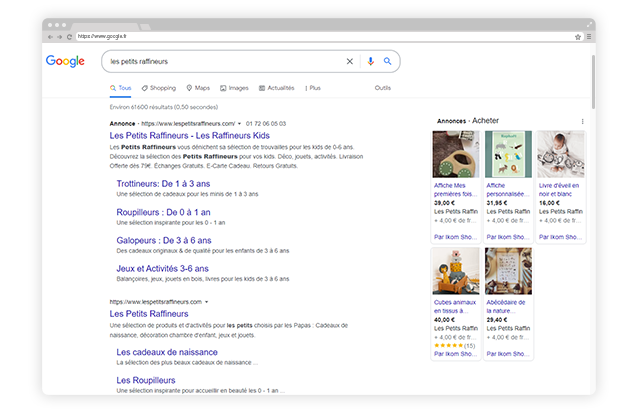Open 'Jeux et Activités 3-6 ans' link
635x420 pixels.
[162, 269]
